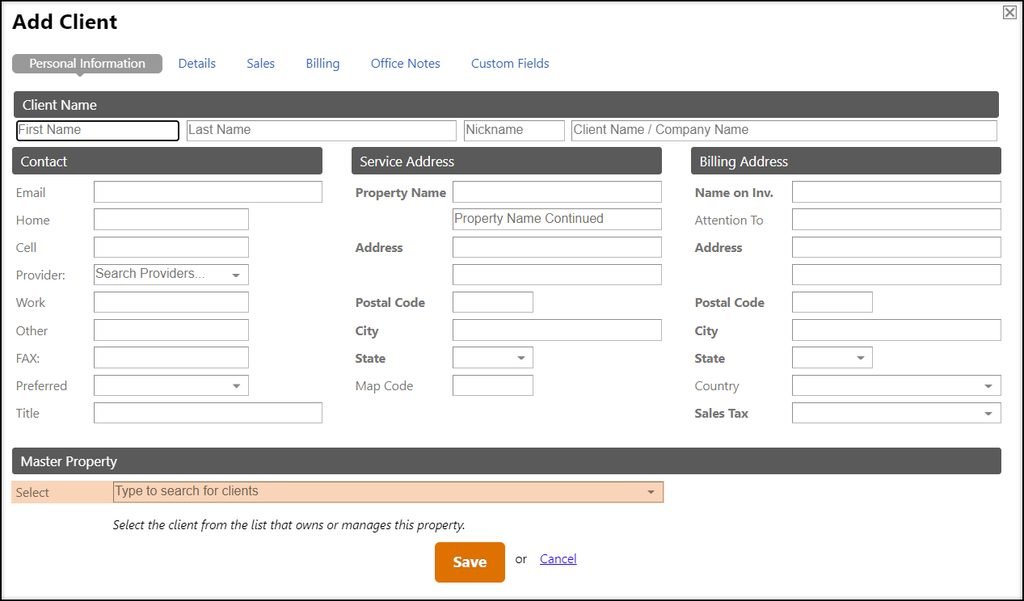The image size is (1024, 601).
Task: Open the Master Property client search dropdown
Action: click(388, 492)
